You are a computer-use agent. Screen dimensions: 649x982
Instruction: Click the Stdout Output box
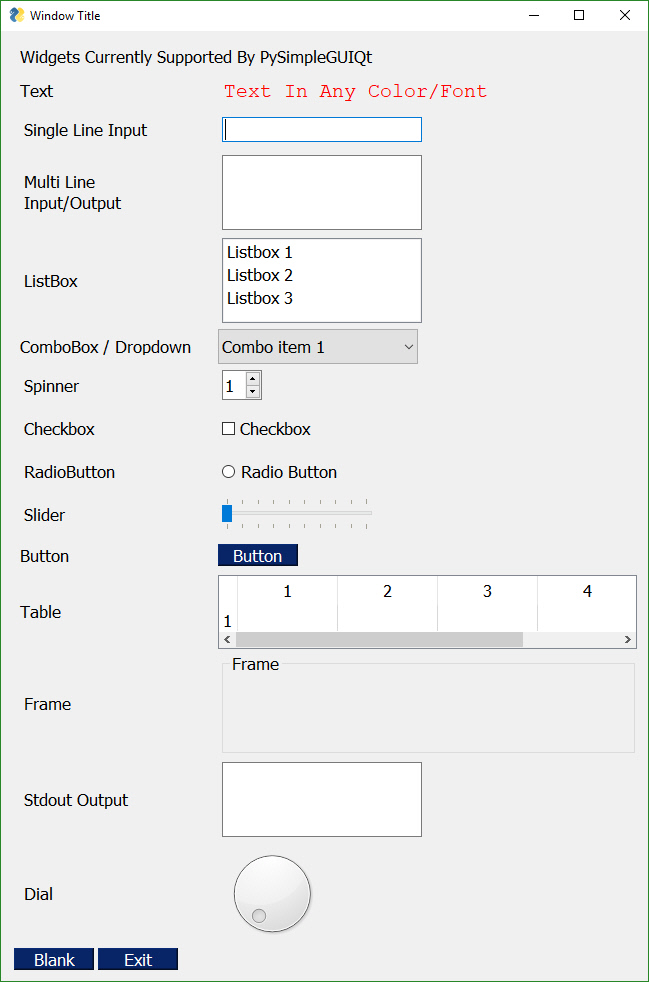[321, 799]
